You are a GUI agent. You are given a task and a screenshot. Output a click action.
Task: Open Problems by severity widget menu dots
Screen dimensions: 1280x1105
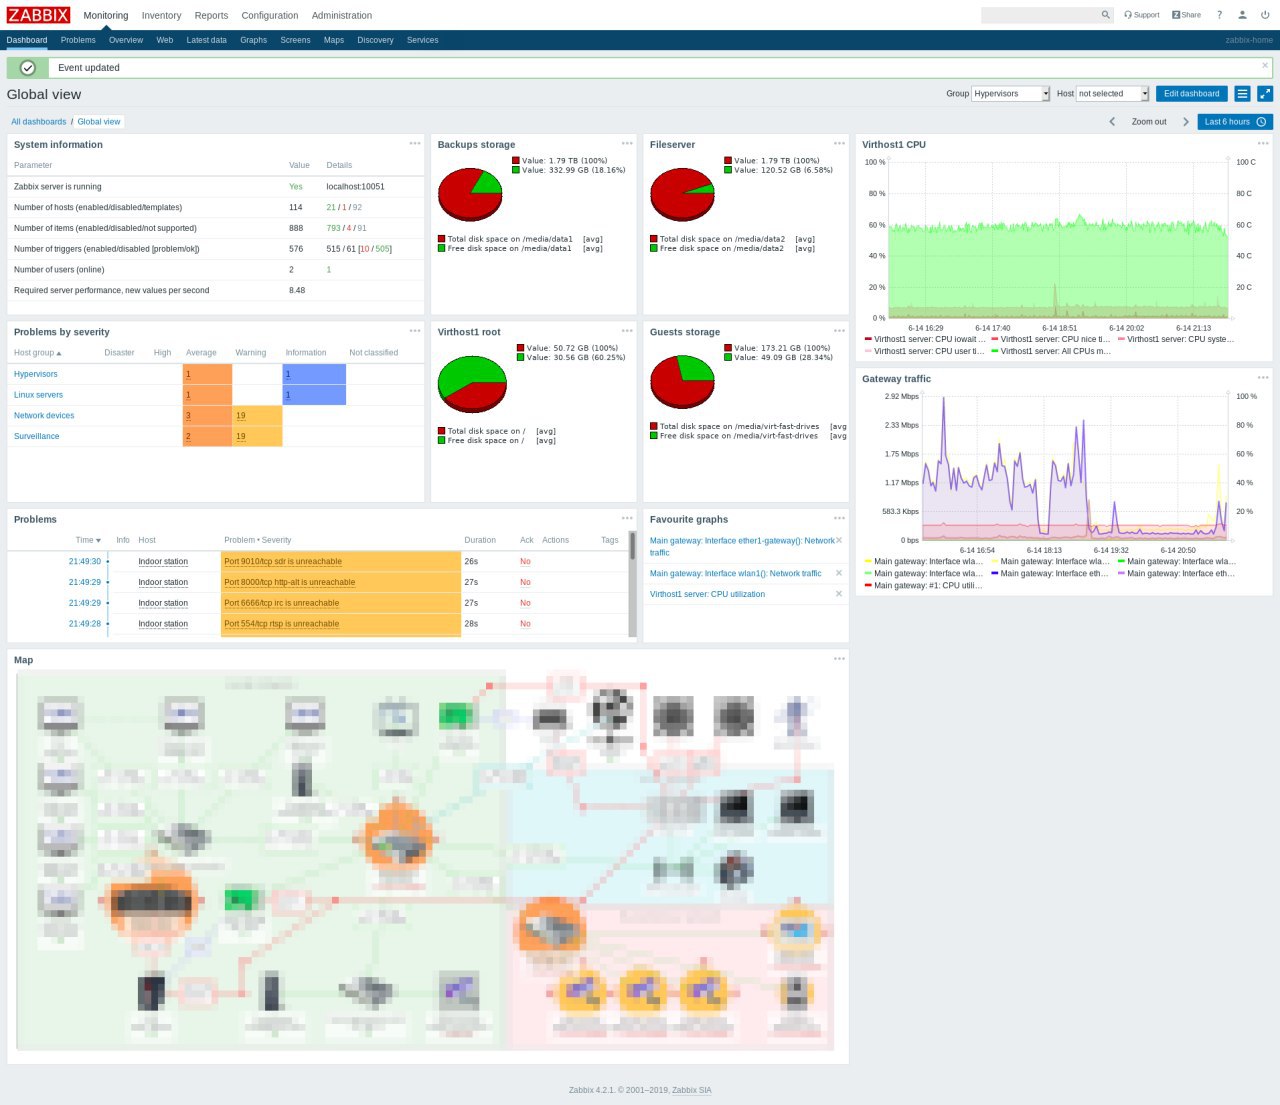click(415, 331)
